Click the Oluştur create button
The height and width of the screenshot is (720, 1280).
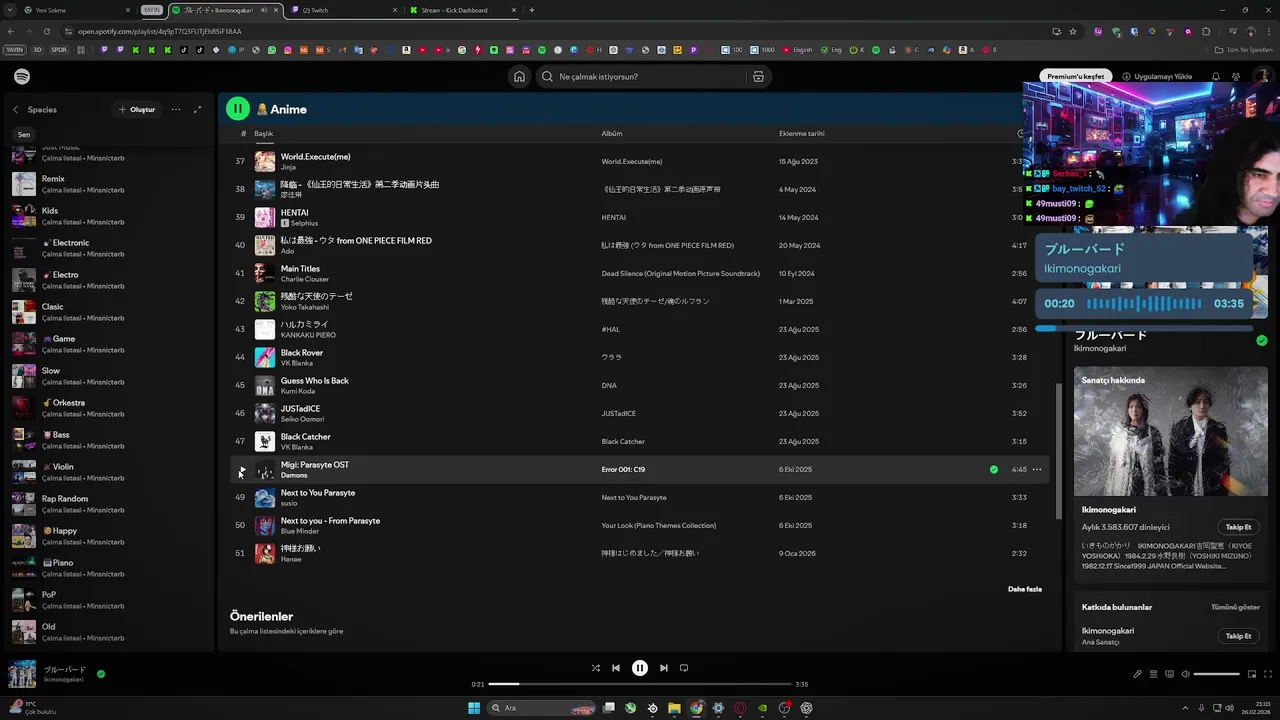pyautogui.click(x=138, y=110)
